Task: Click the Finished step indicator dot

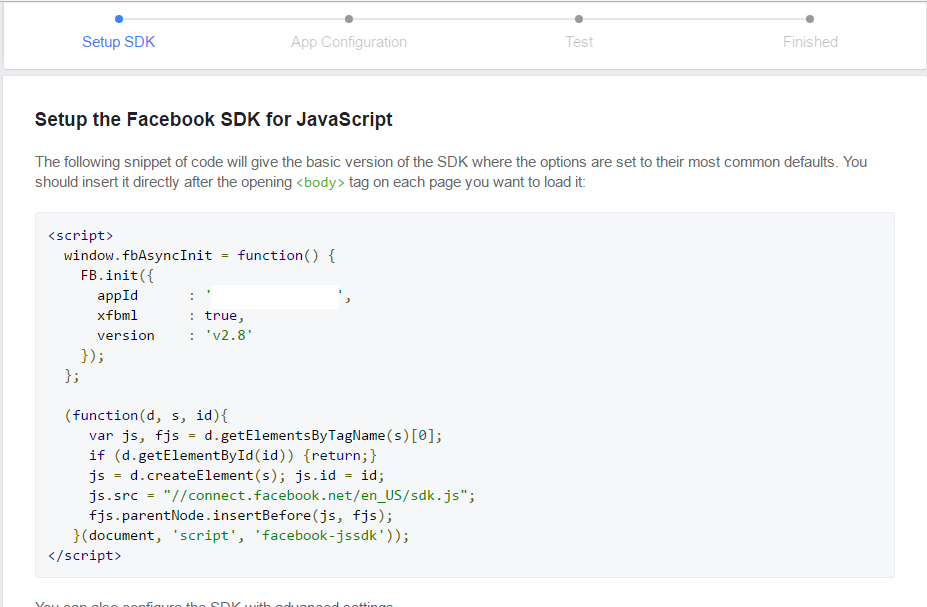Action: pos(809,18)
